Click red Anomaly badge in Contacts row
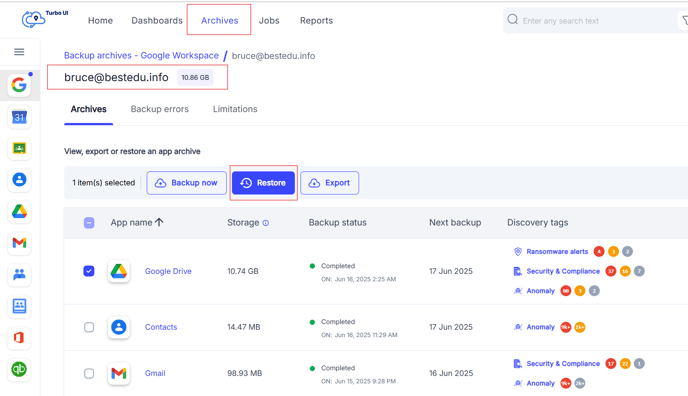 pos(566,327)
